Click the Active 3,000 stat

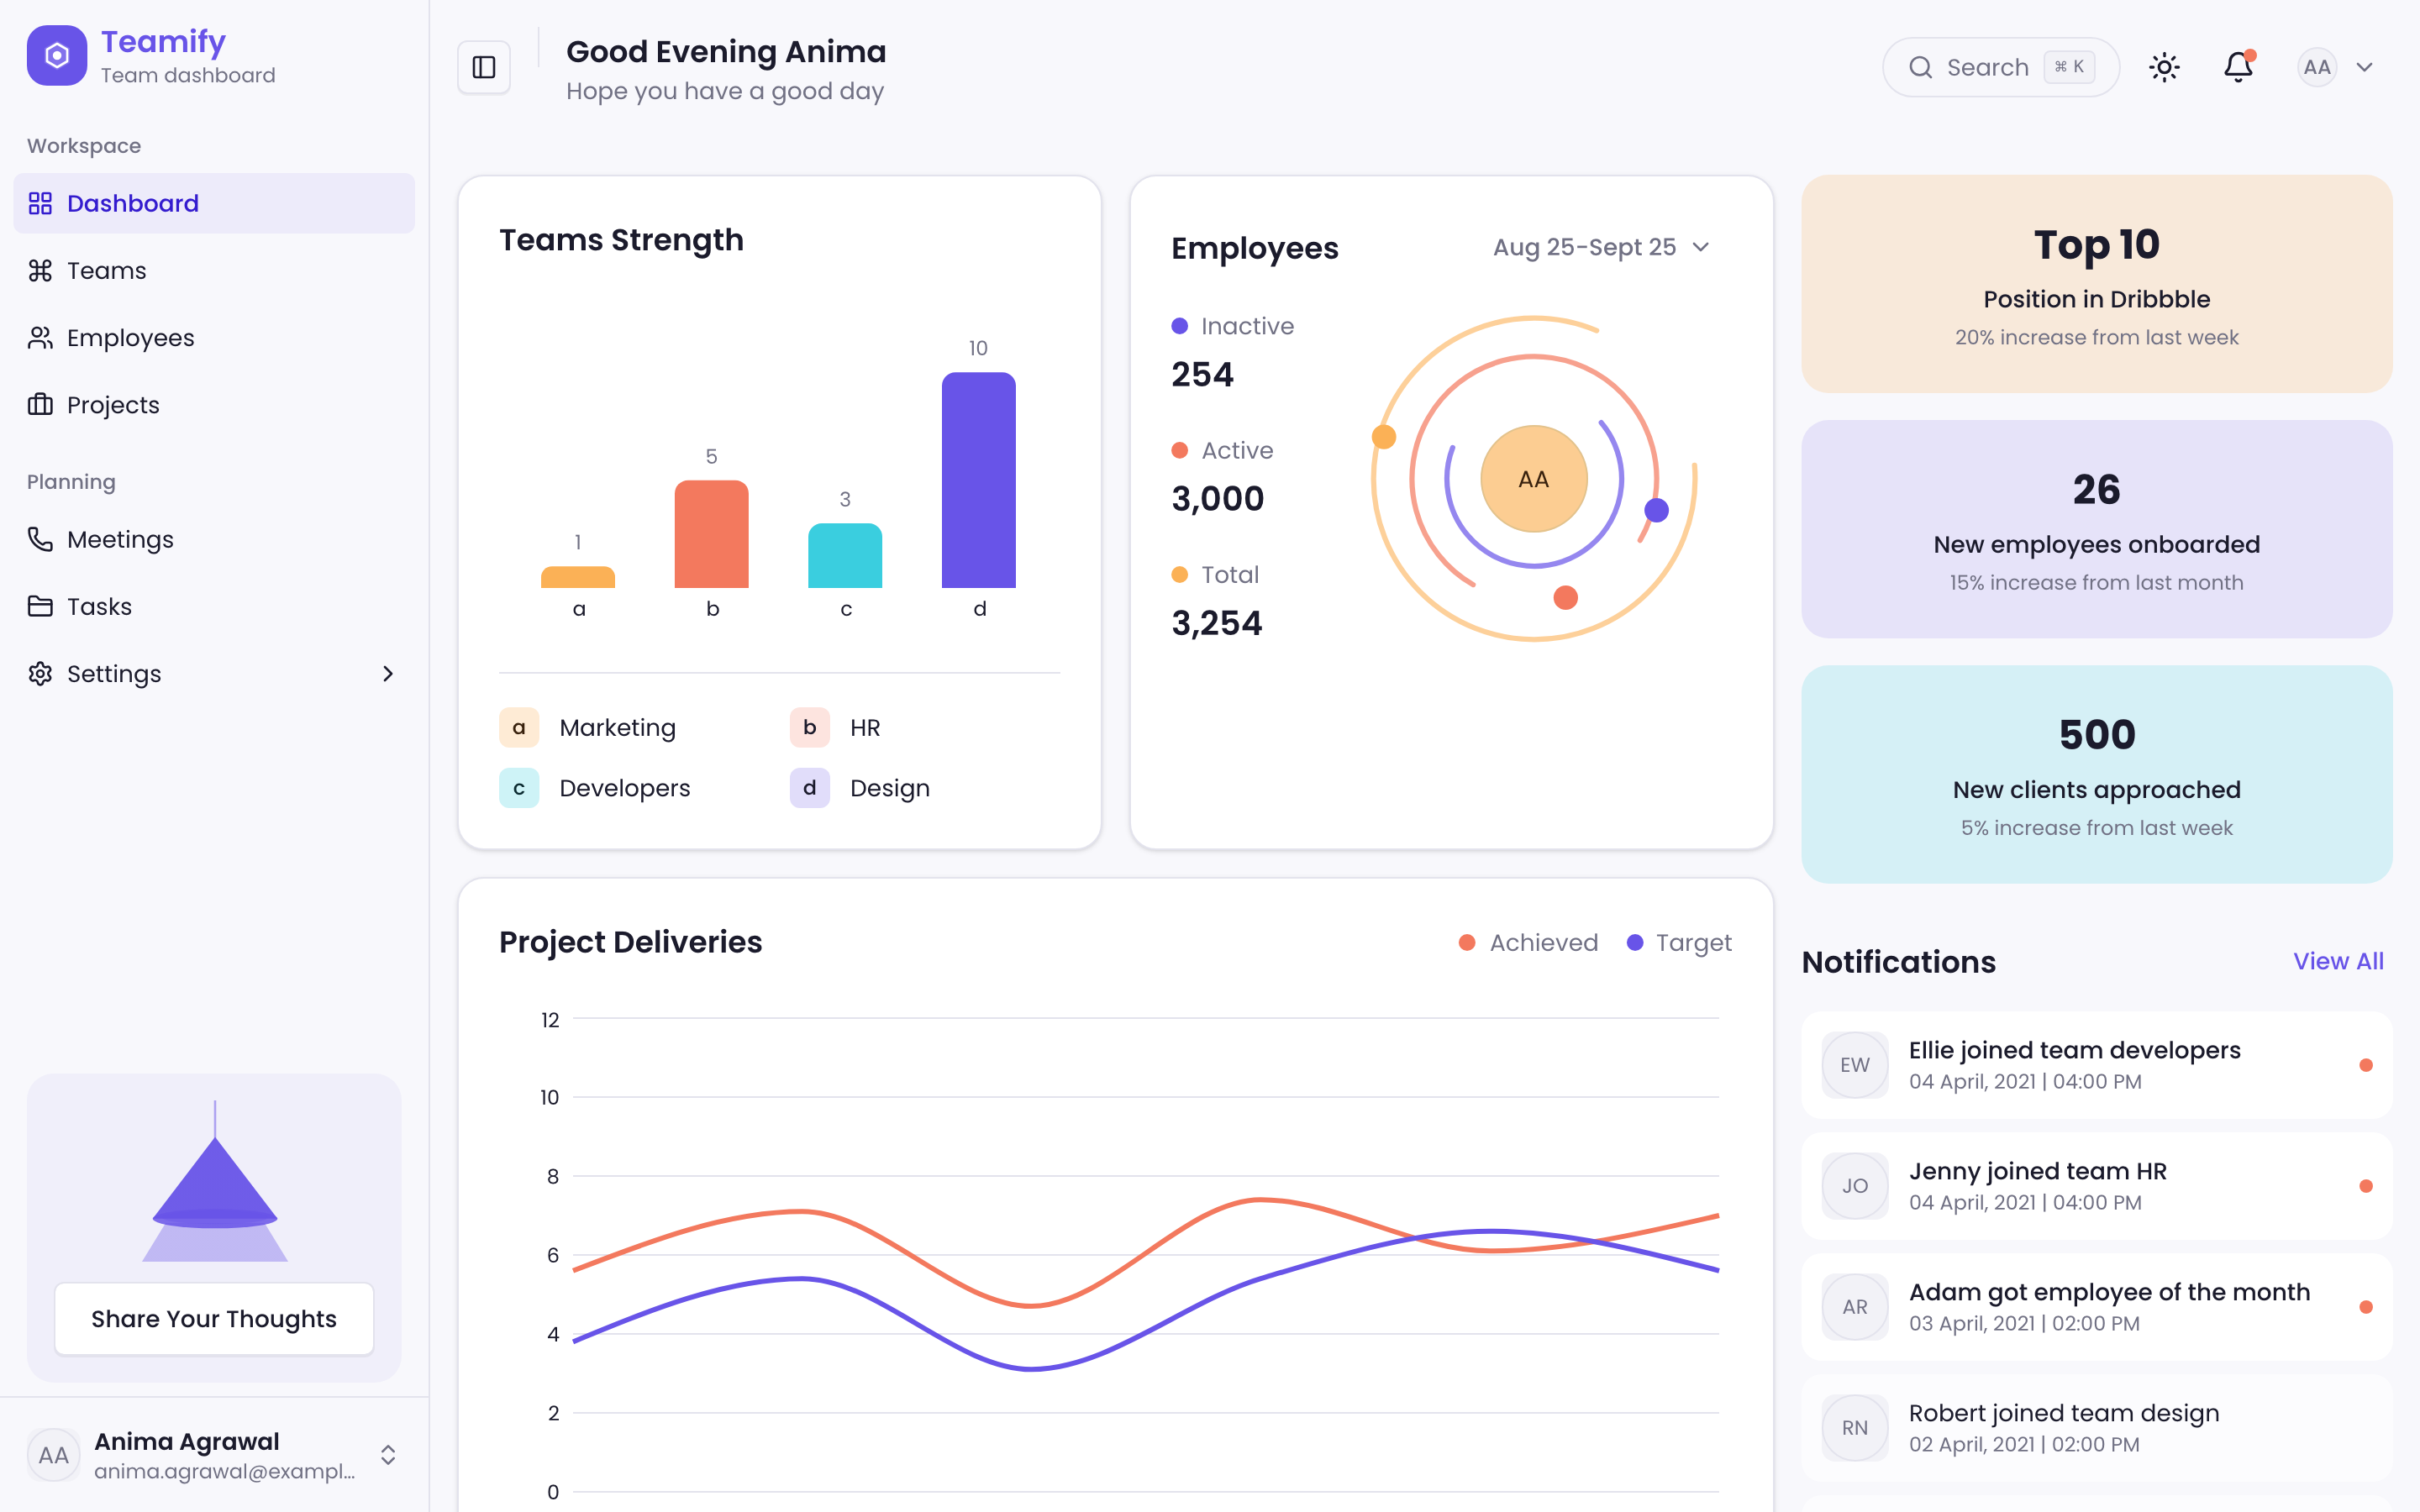(1222, 476)
